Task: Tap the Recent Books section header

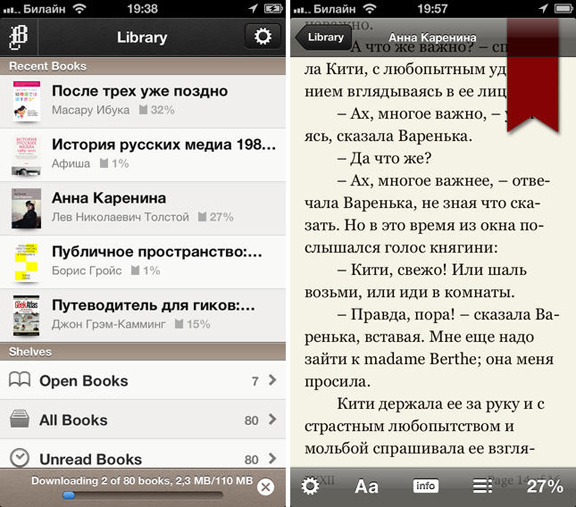Action: 143,66
